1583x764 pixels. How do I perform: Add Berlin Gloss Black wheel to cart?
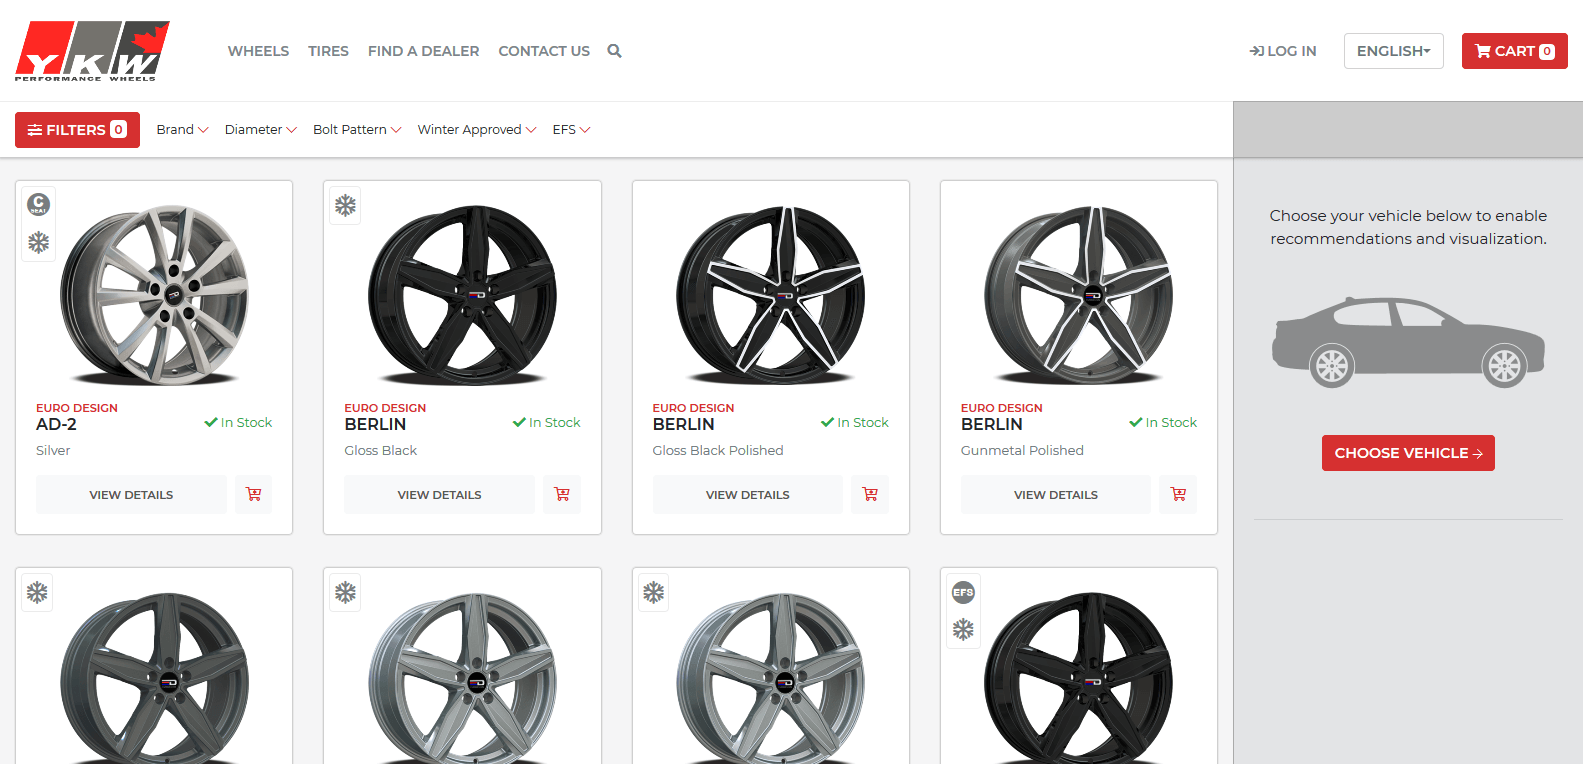(561, 494)
